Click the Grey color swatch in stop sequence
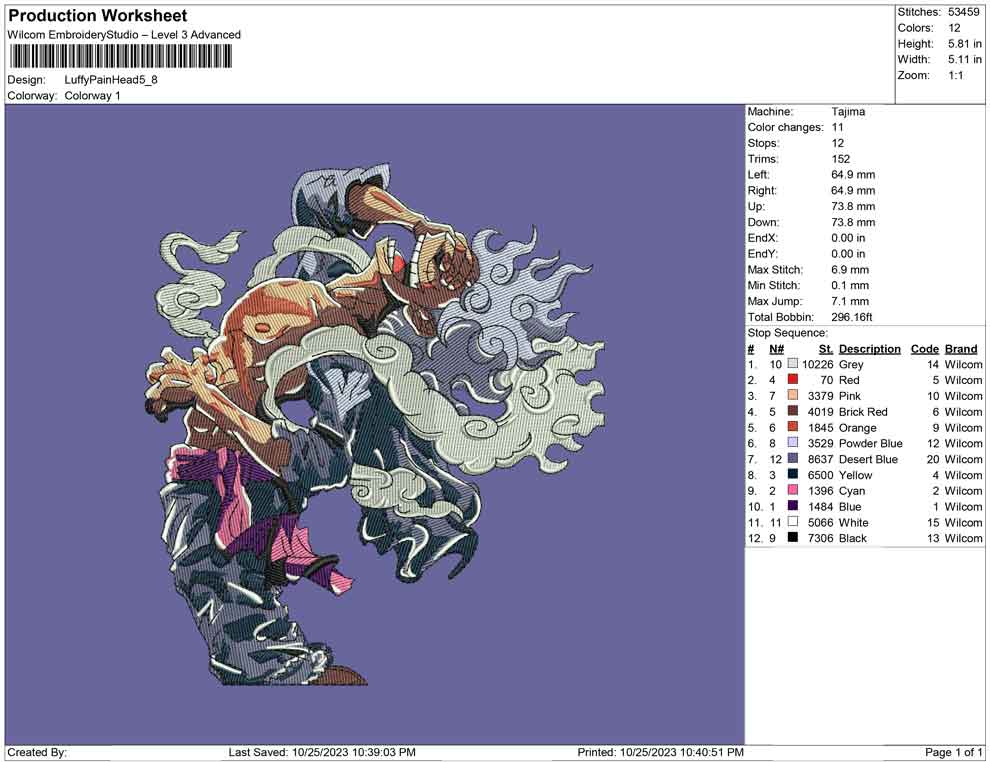Image resolution: width=990 pixels, height=762 pixels. 792,364
